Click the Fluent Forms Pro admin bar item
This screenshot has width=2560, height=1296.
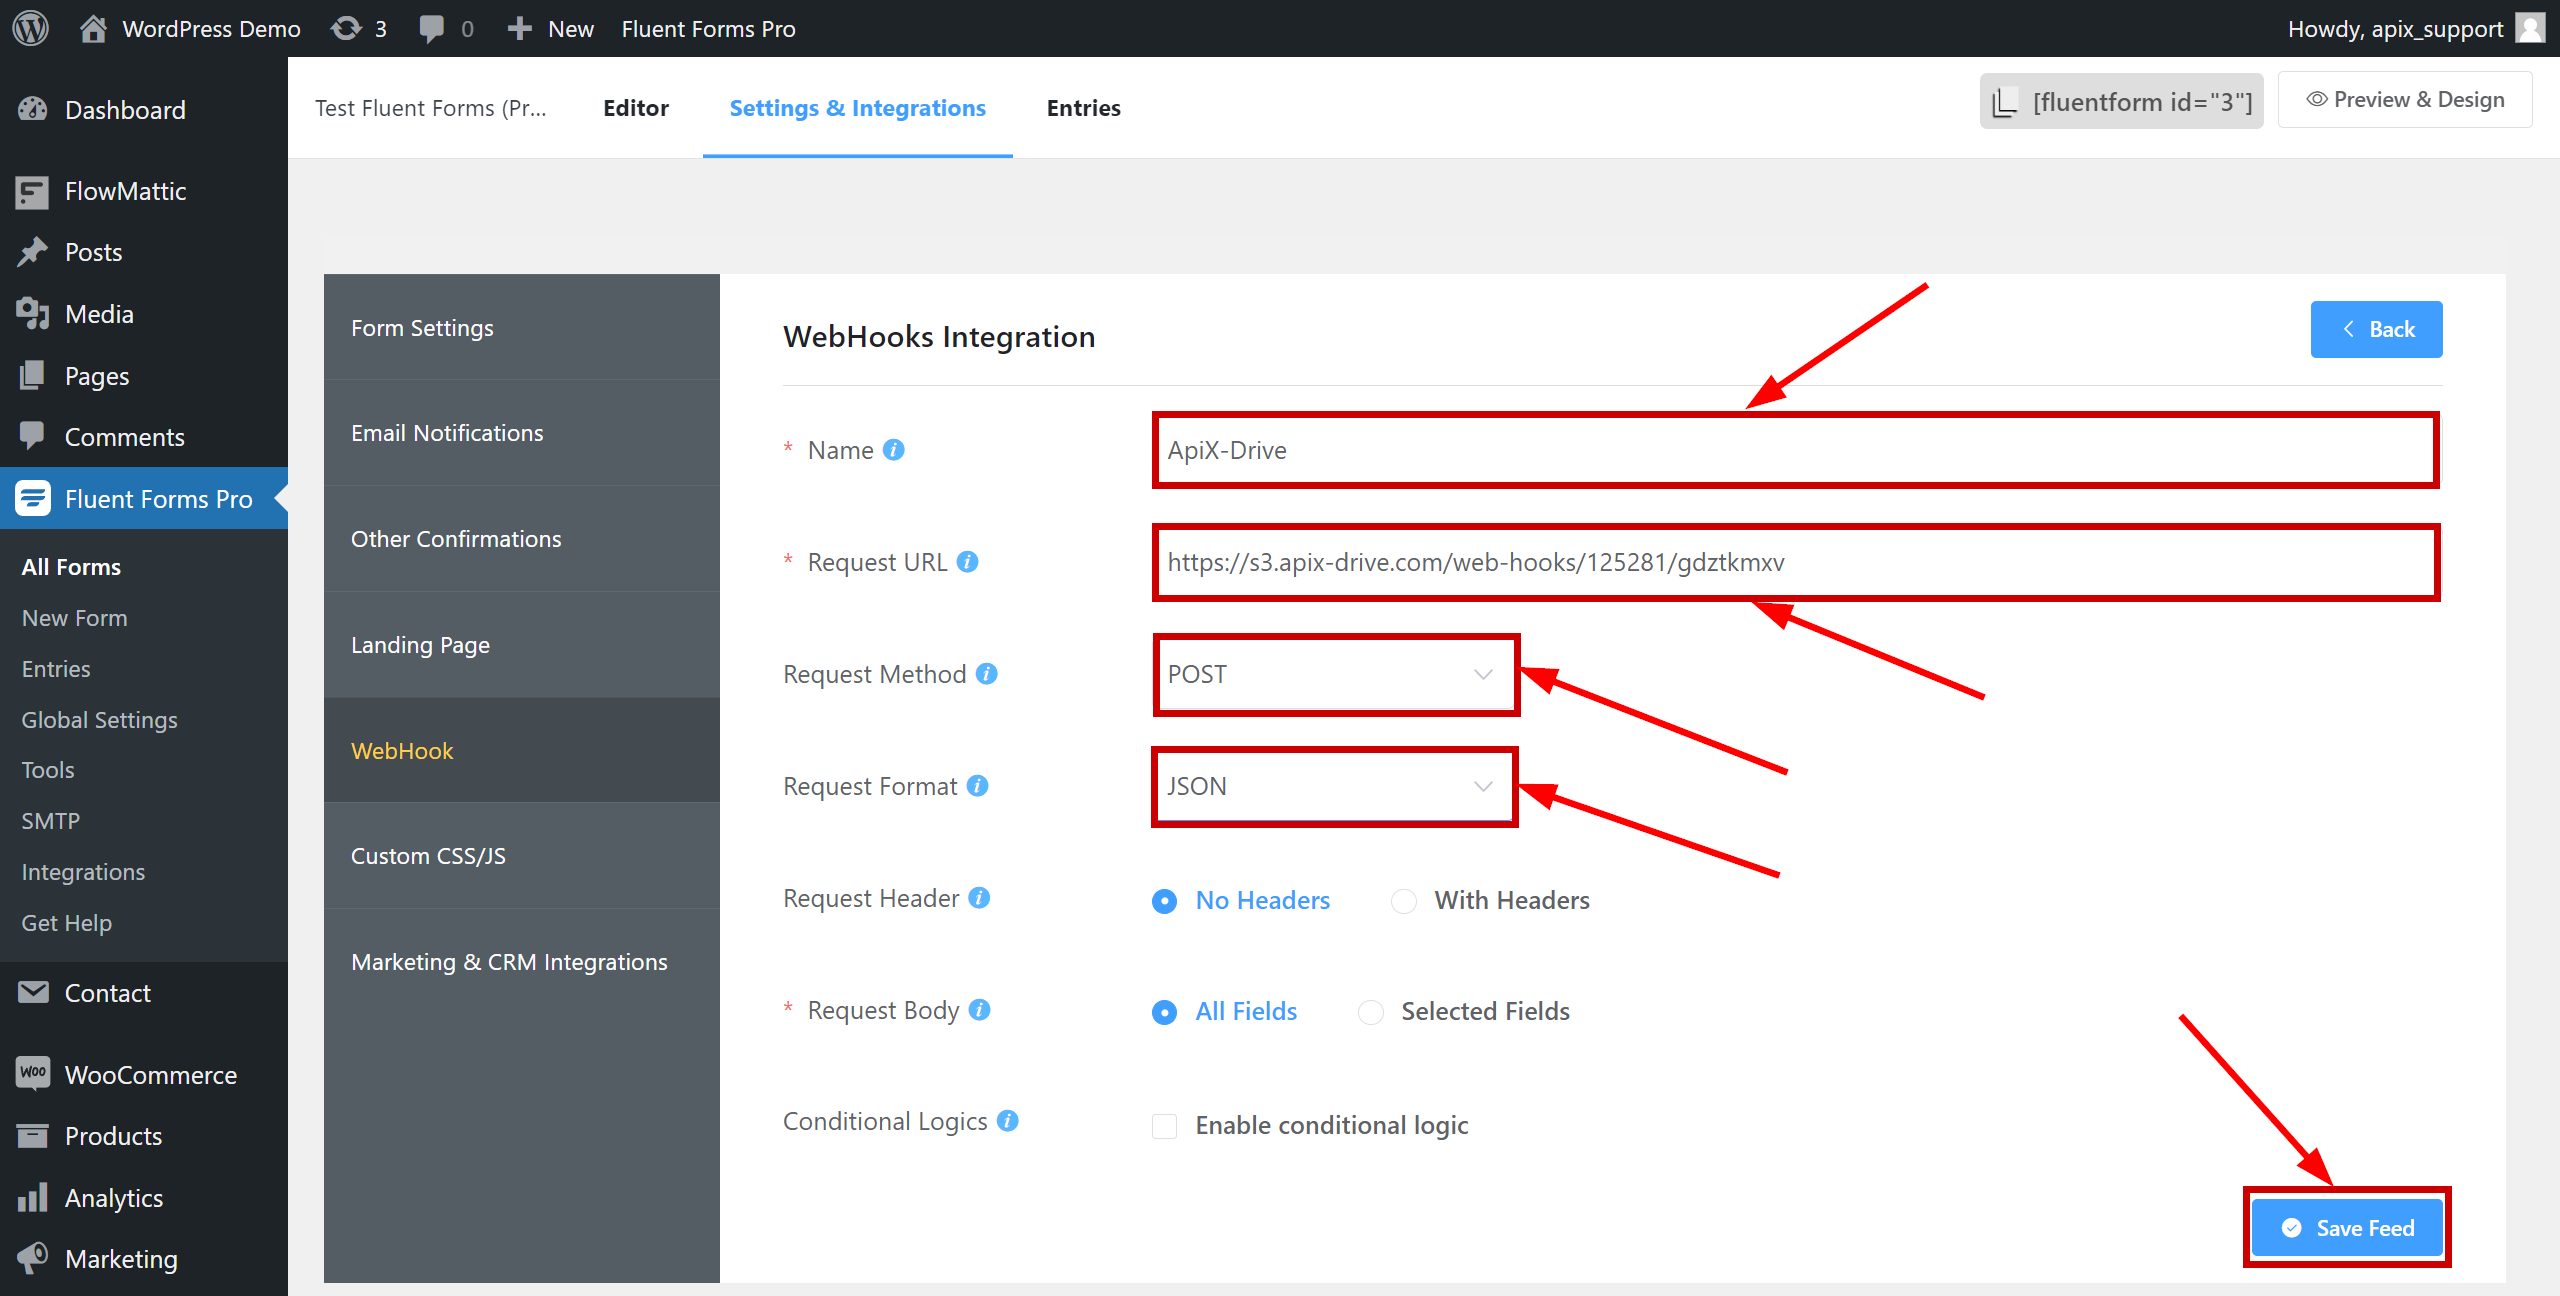click(x=708, y=29)
